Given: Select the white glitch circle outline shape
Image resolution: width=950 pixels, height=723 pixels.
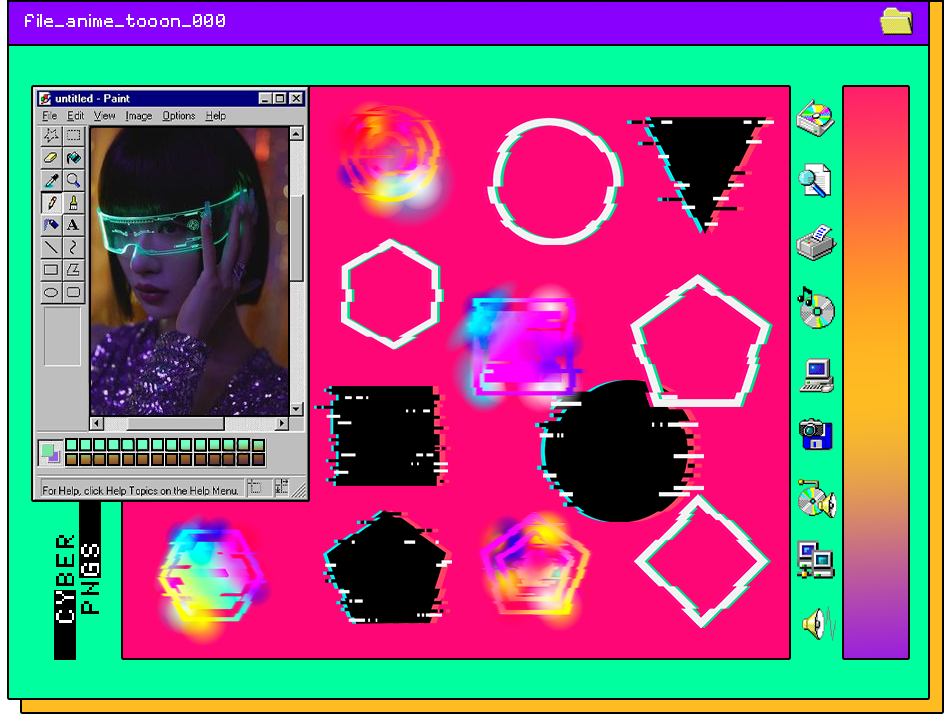Looking at the screenshot, I should click(x=554, y=181).
